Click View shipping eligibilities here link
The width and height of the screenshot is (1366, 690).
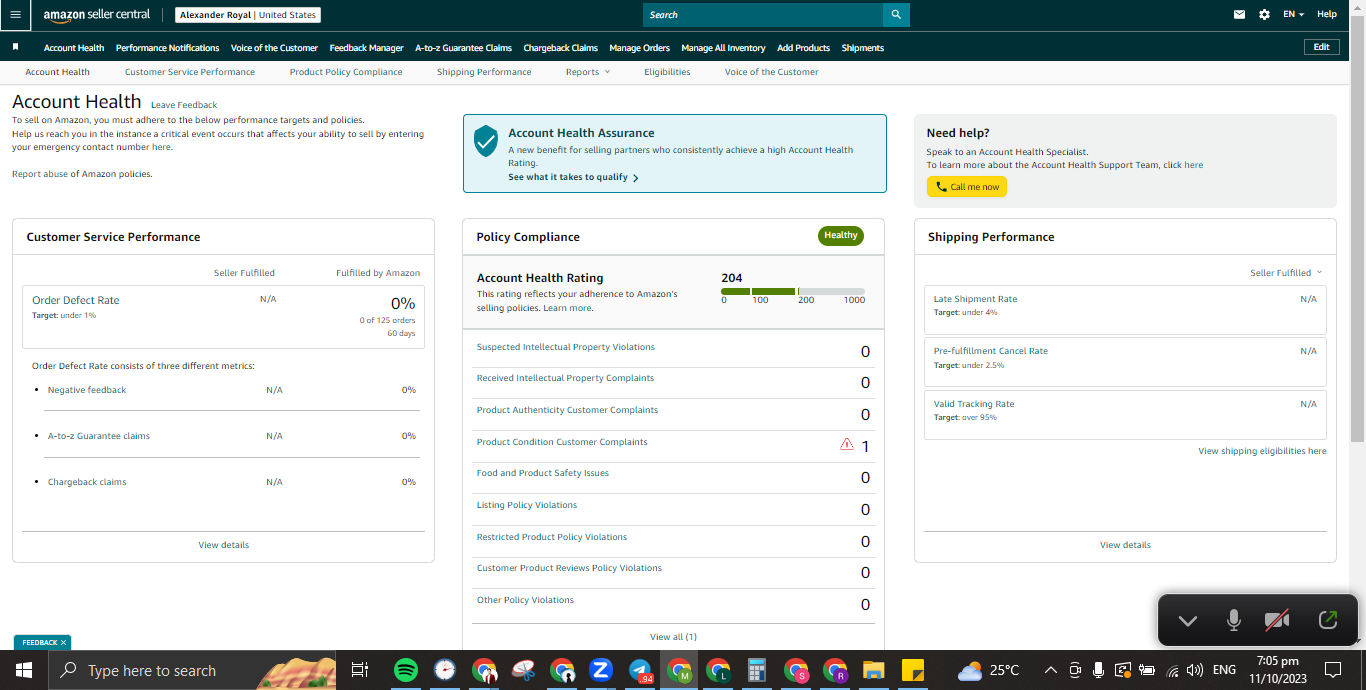(1262, 451)
